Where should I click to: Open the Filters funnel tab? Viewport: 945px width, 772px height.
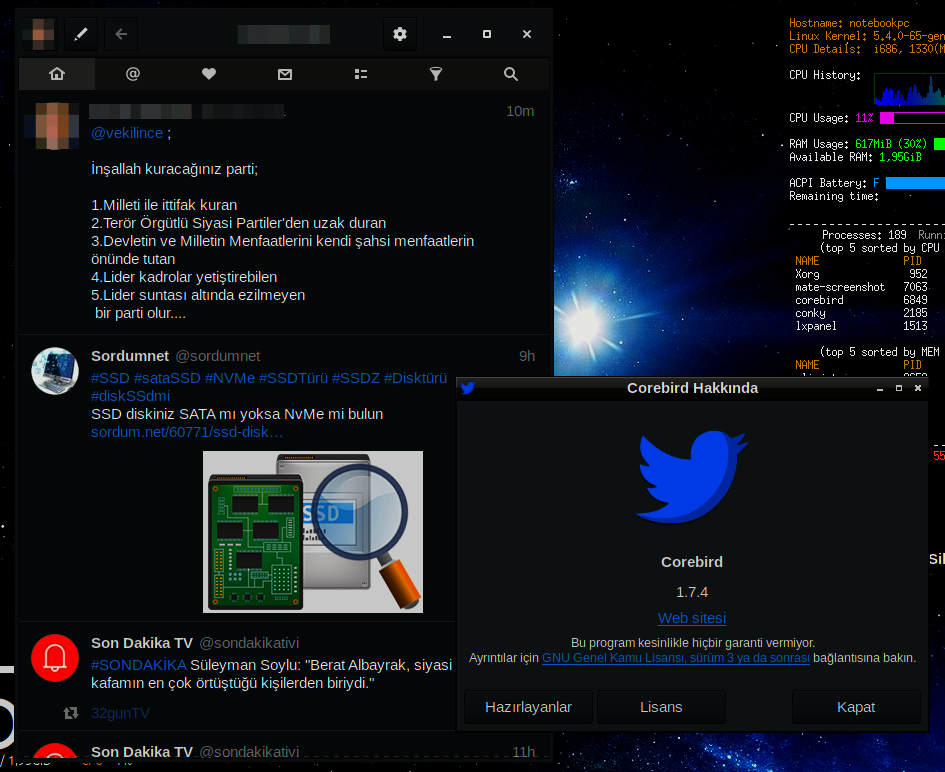436,74
